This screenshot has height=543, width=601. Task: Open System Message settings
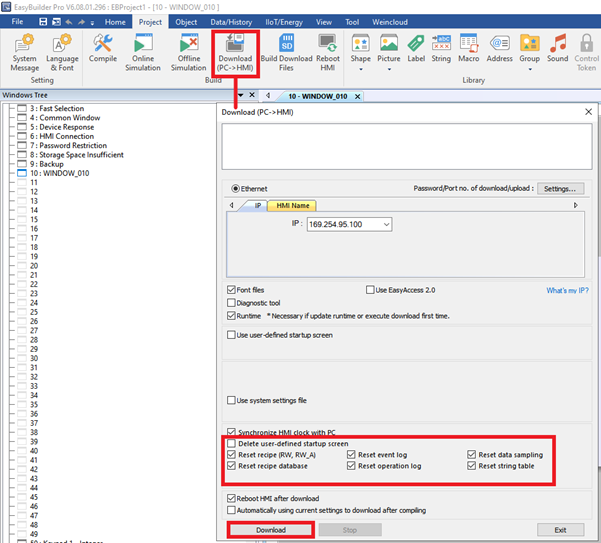coord(25,53)
